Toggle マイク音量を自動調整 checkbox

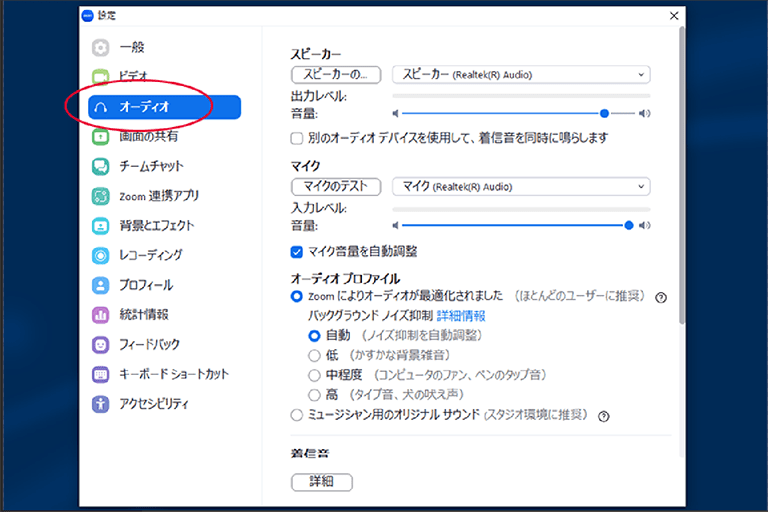click(x=296, y=252)
